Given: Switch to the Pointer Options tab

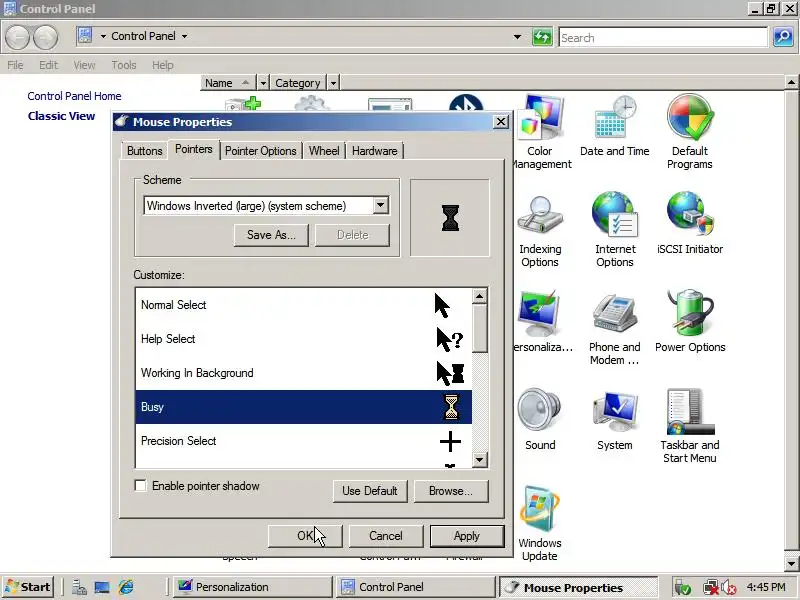Looking at the screenshot, I should pyautogui.click(x=260, y=151).
